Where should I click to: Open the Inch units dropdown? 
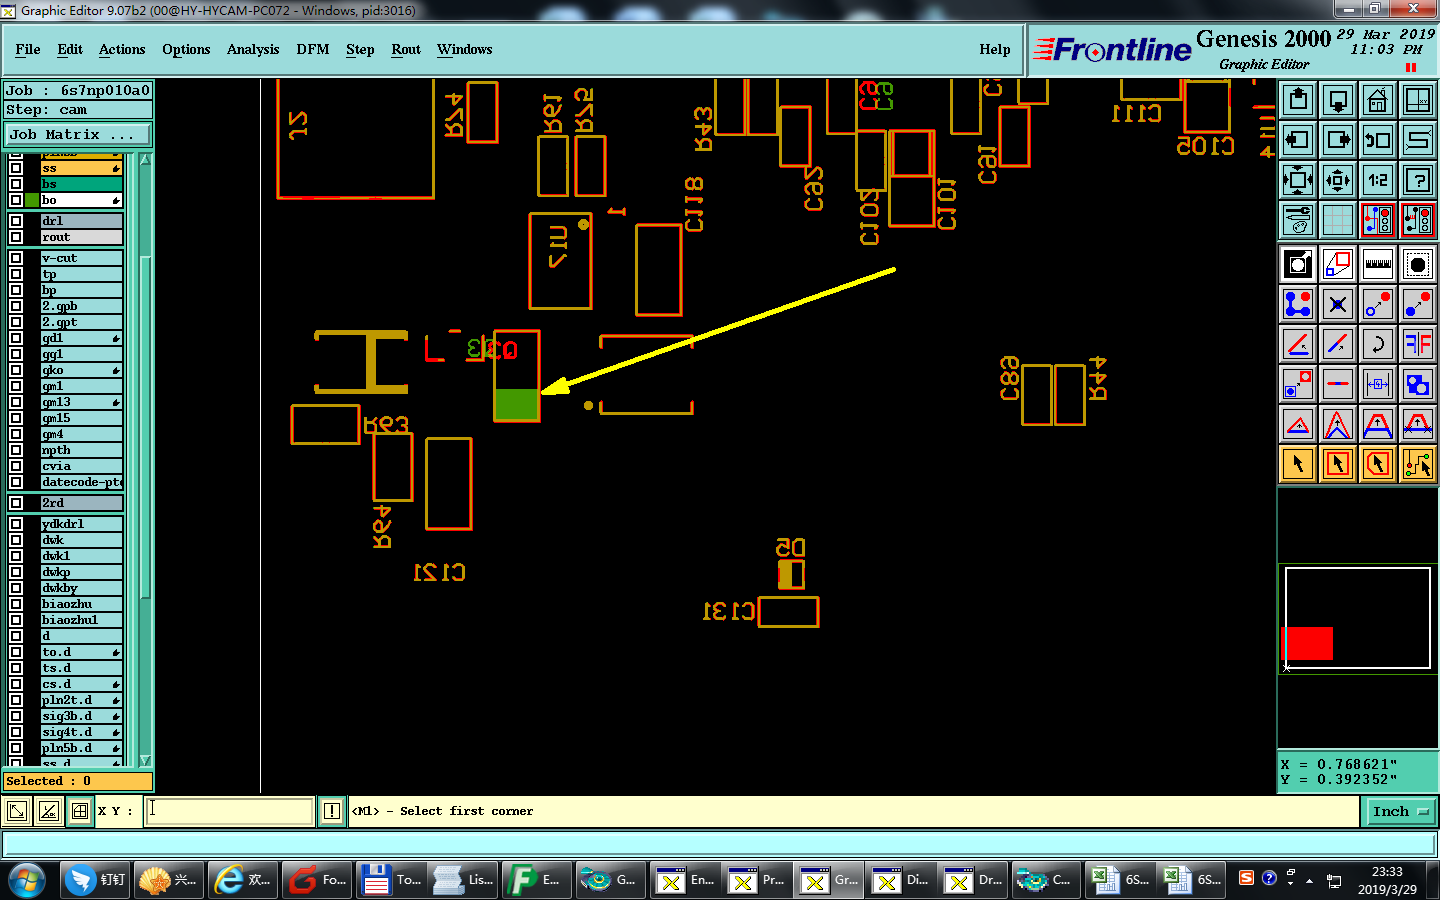click(x=1401, y=811)
